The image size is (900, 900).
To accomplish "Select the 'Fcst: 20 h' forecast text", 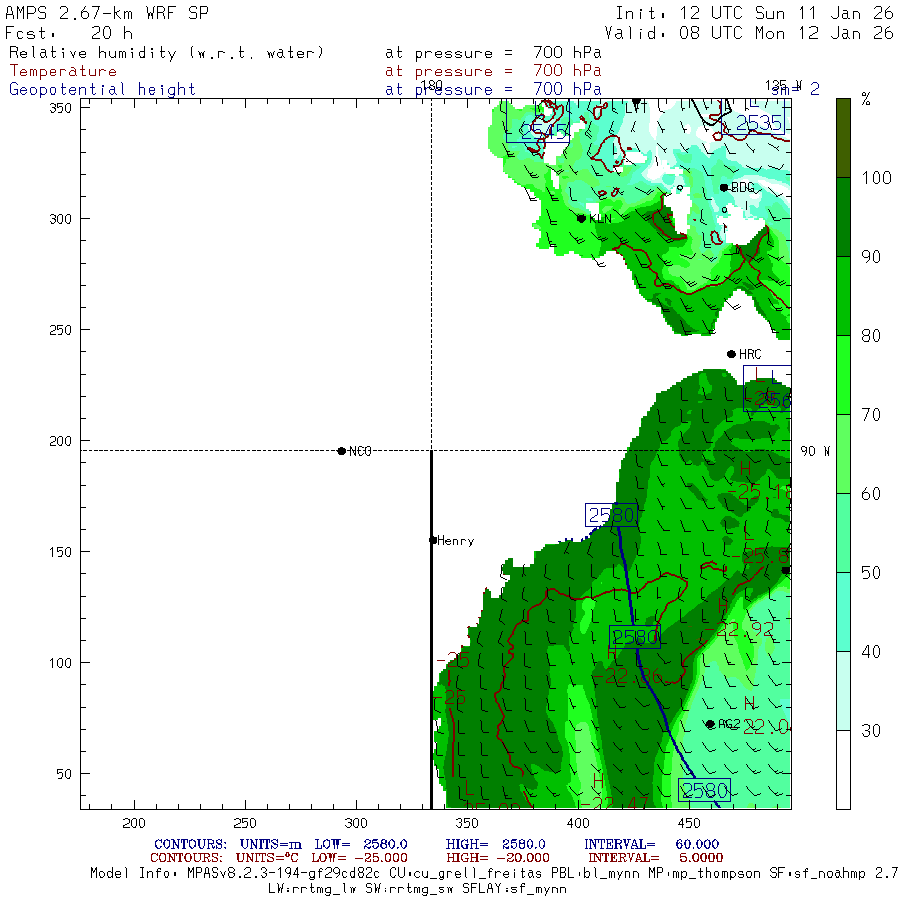I will (x=69, y=33).
